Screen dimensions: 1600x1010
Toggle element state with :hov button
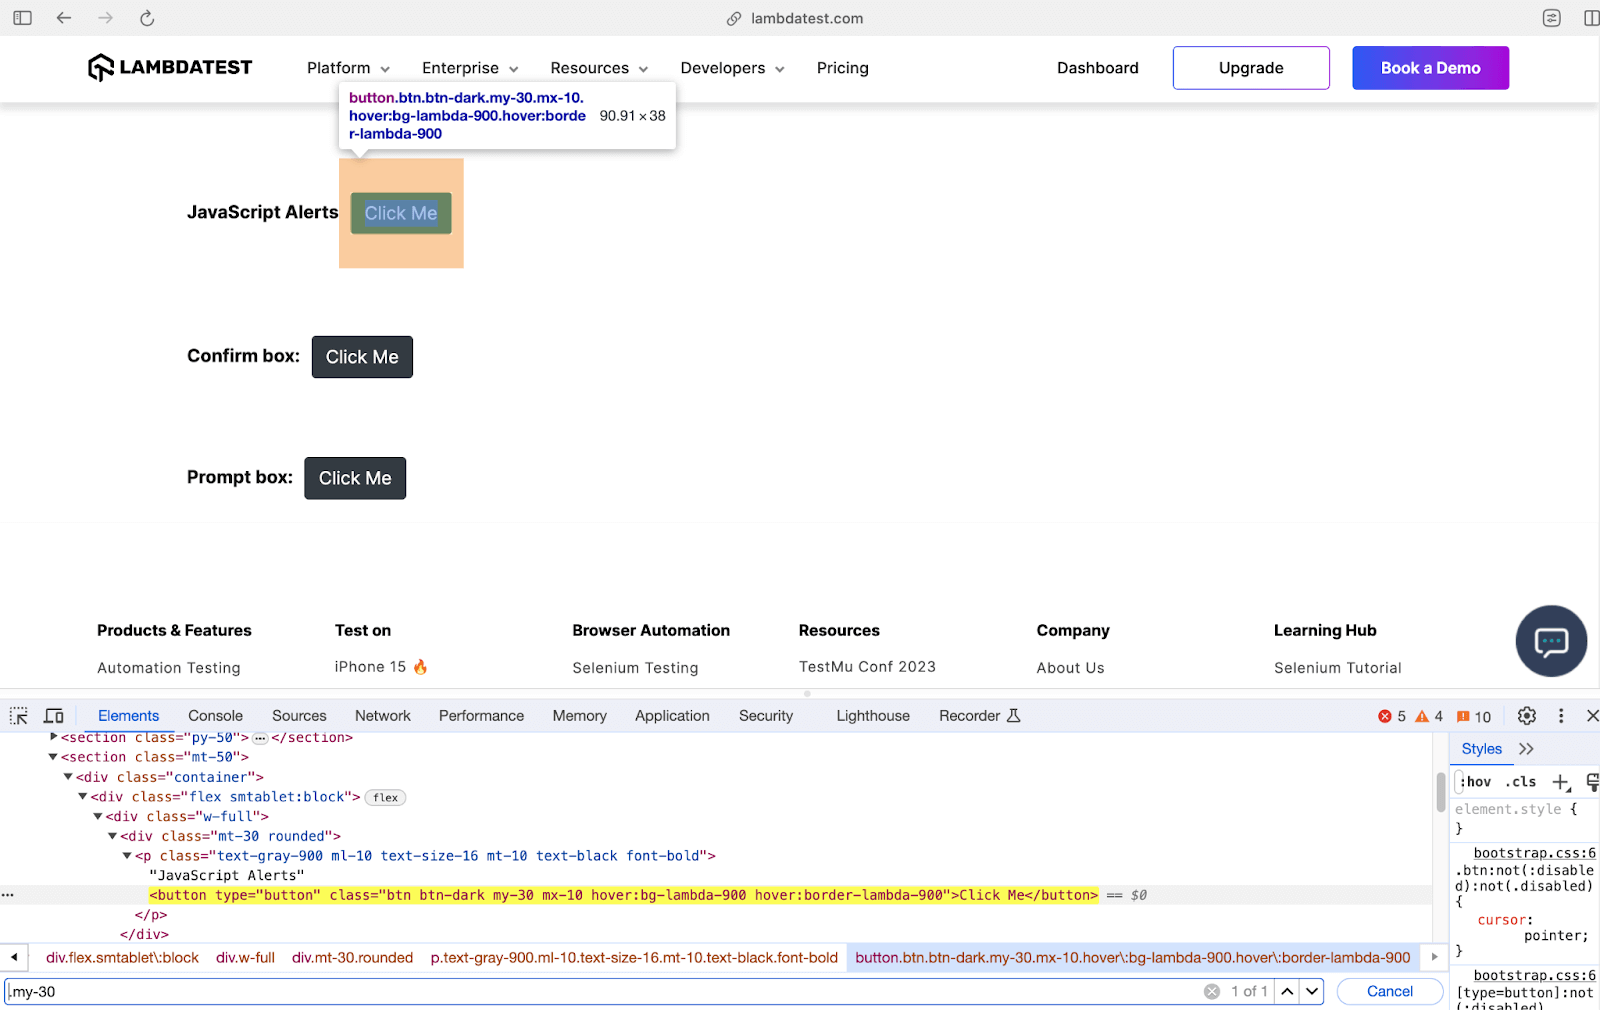coord(1475,782)
